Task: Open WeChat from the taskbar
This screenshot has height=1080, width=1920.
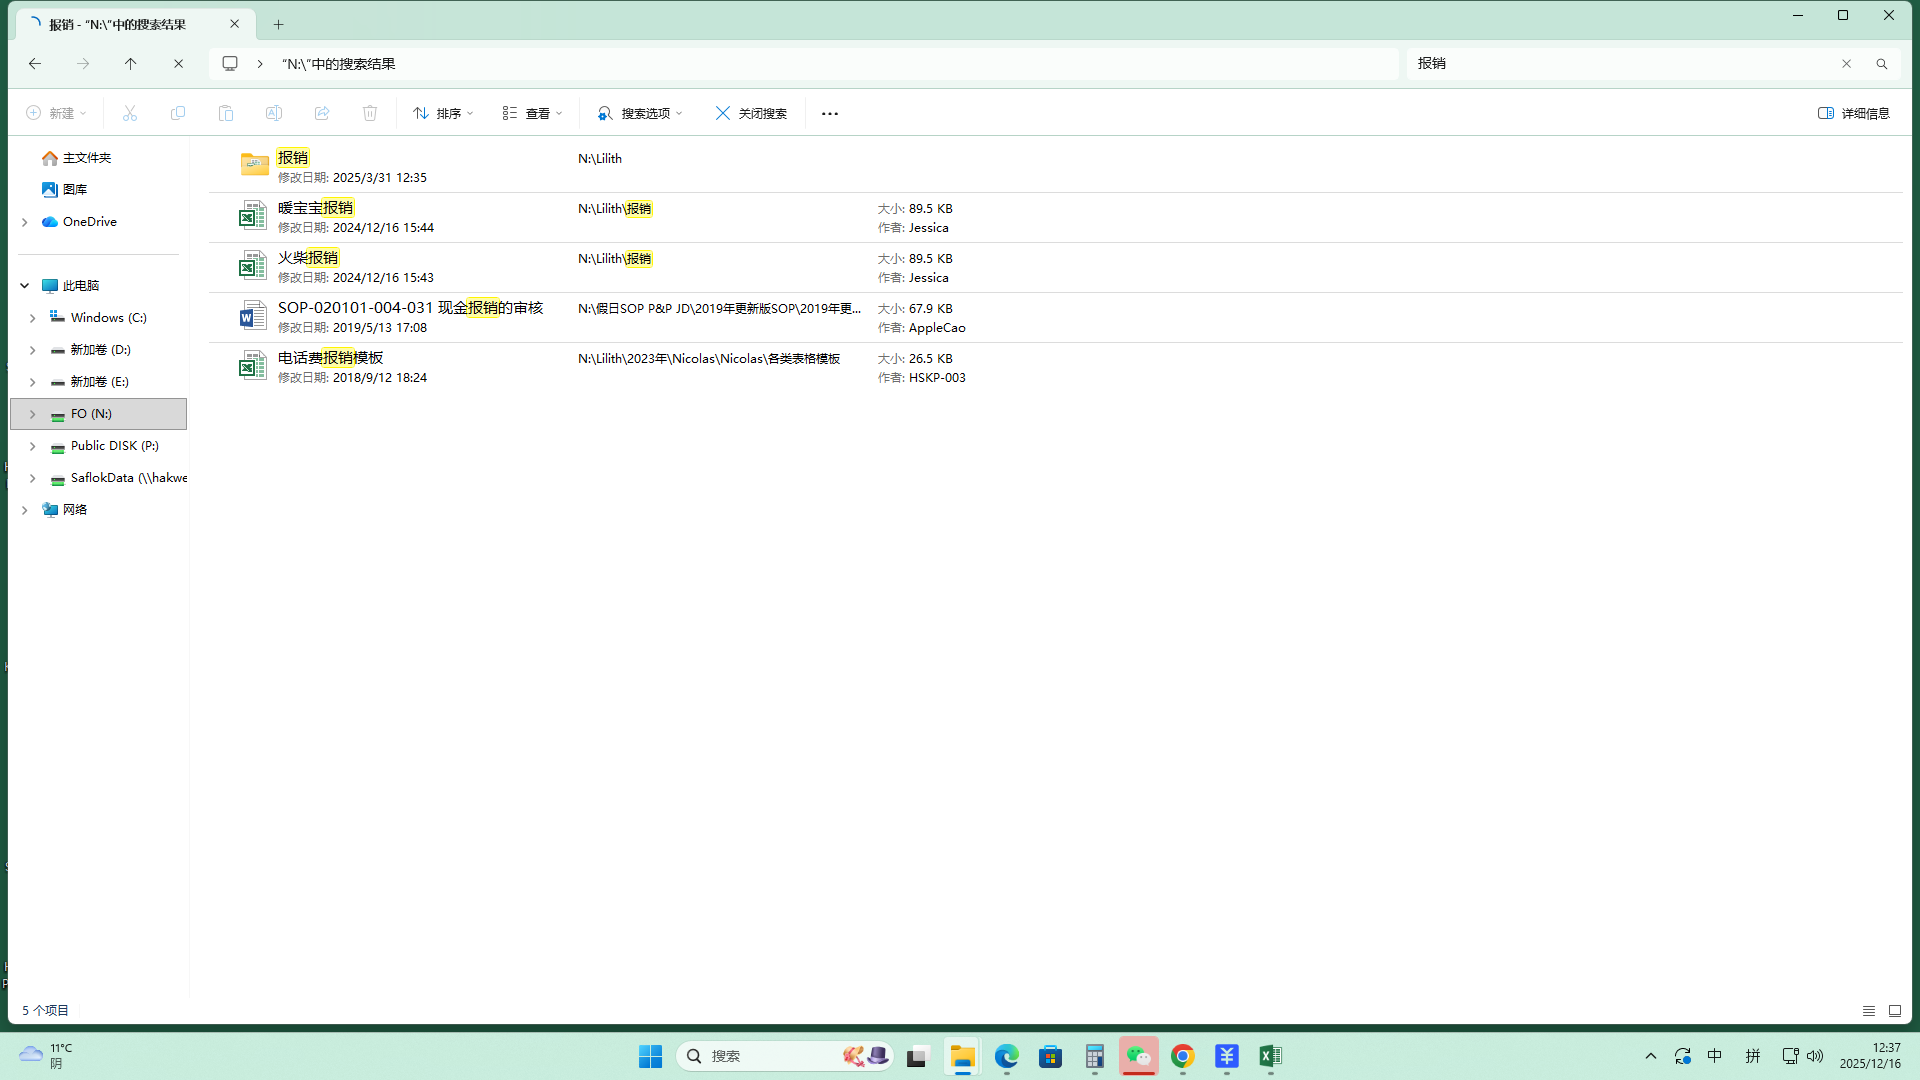Action: coord(1138,1056)
